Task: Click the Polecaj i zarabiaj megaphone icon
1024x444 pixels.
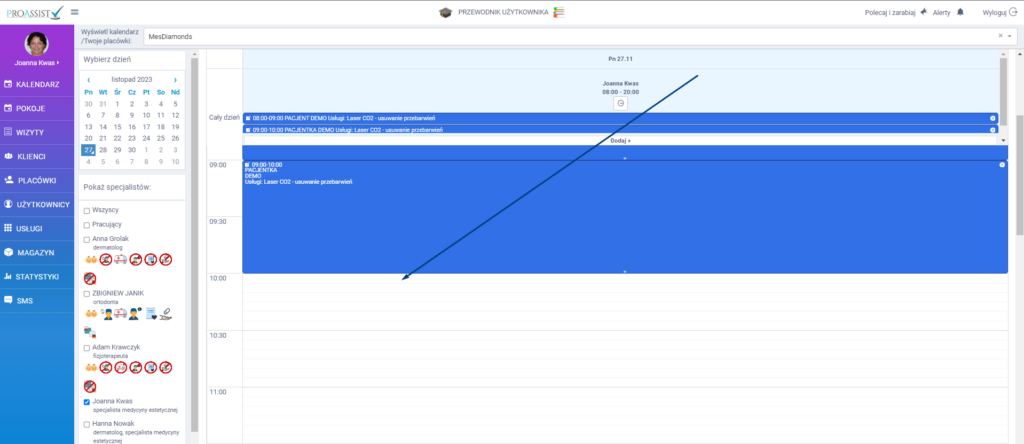Action: click(x=922, y=12)
